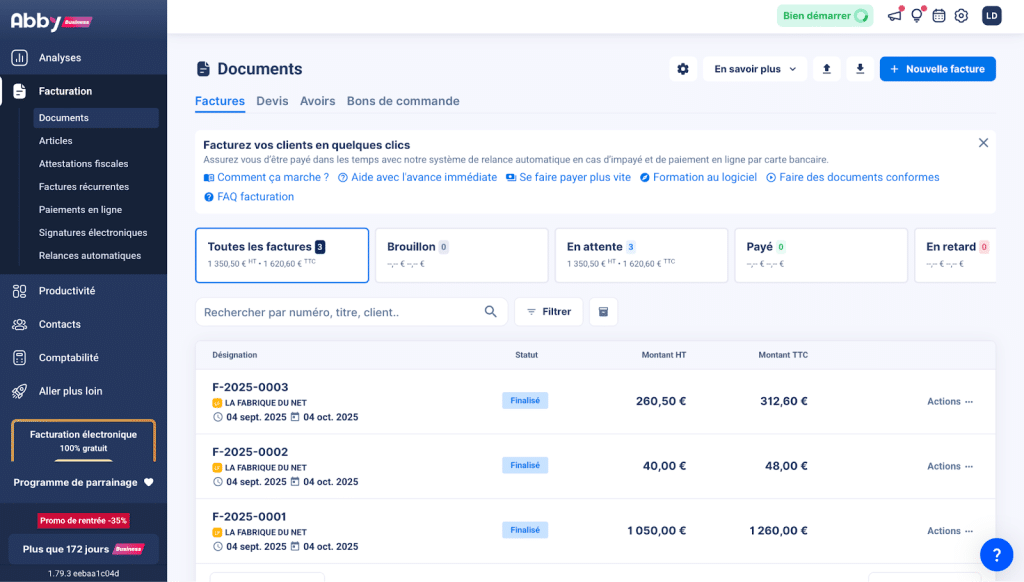Screen dimensions: 1024x582
Task: Switch to the Devis tab
Action: coord(272,101)
